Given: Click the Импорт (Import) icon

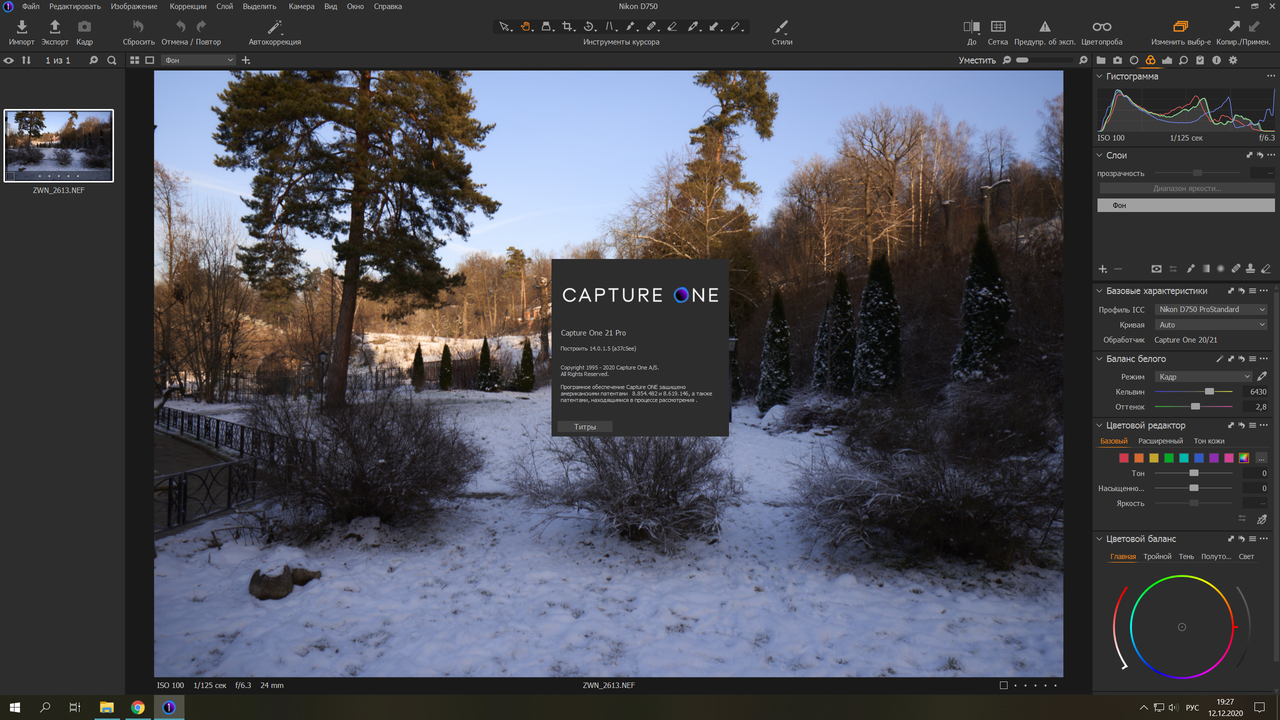Looking at the screenshot, I should pos(21,27).
